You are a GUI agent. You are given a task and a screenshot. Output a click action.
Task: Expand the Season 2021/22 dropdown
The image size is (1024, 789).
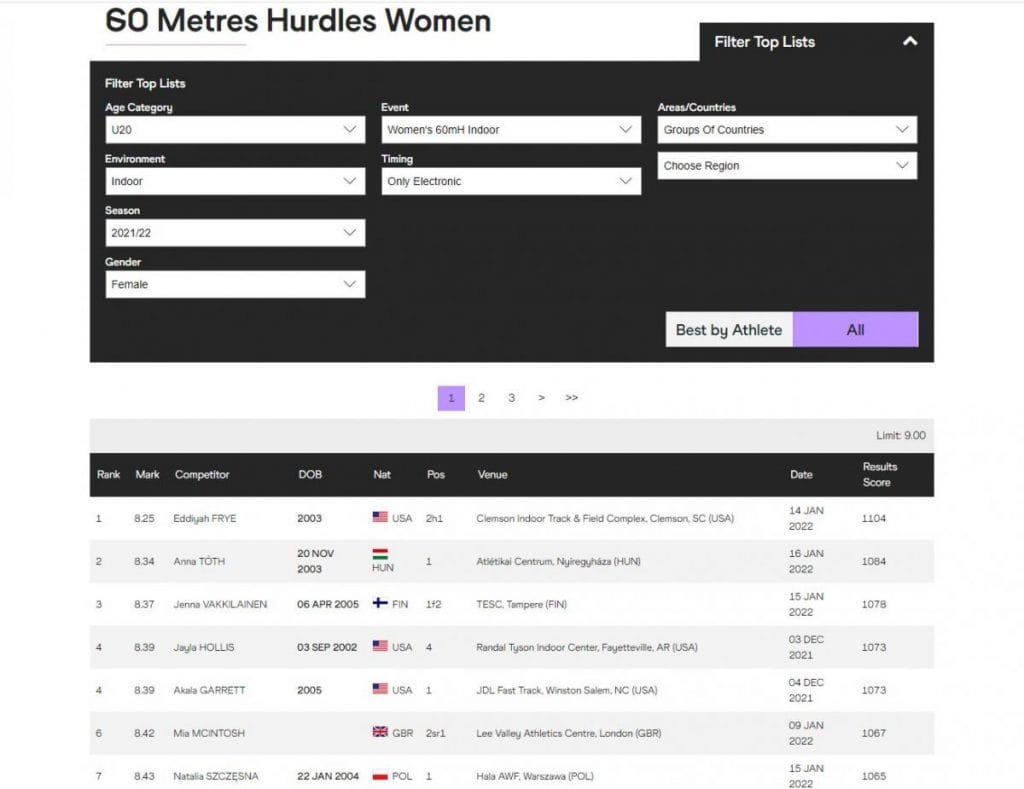[235, 233]
